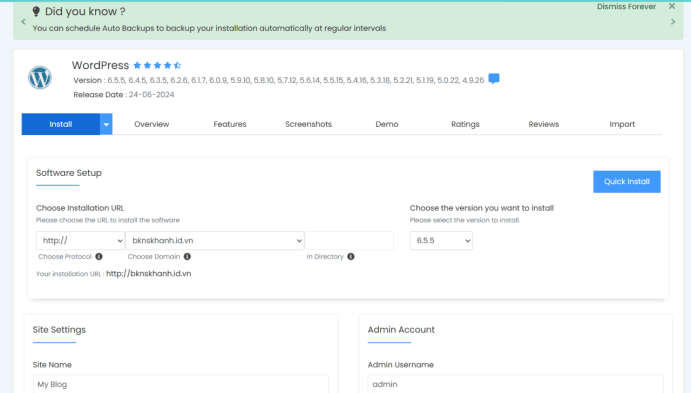The image size is (691, 393).
Task: Go to next tip with right arrow
Action: [673, 21]
